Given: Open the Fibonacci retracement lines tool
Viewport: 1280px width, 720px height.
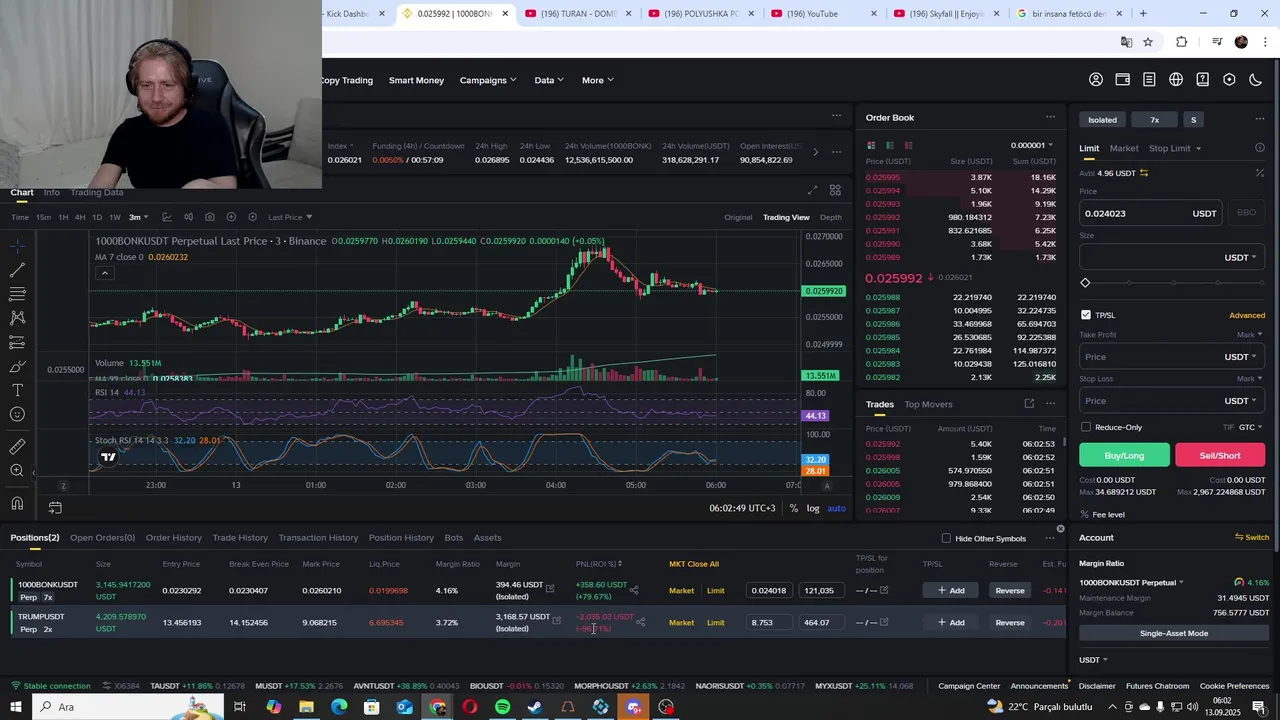Looking at the screenshot, I should coord(17,294).
